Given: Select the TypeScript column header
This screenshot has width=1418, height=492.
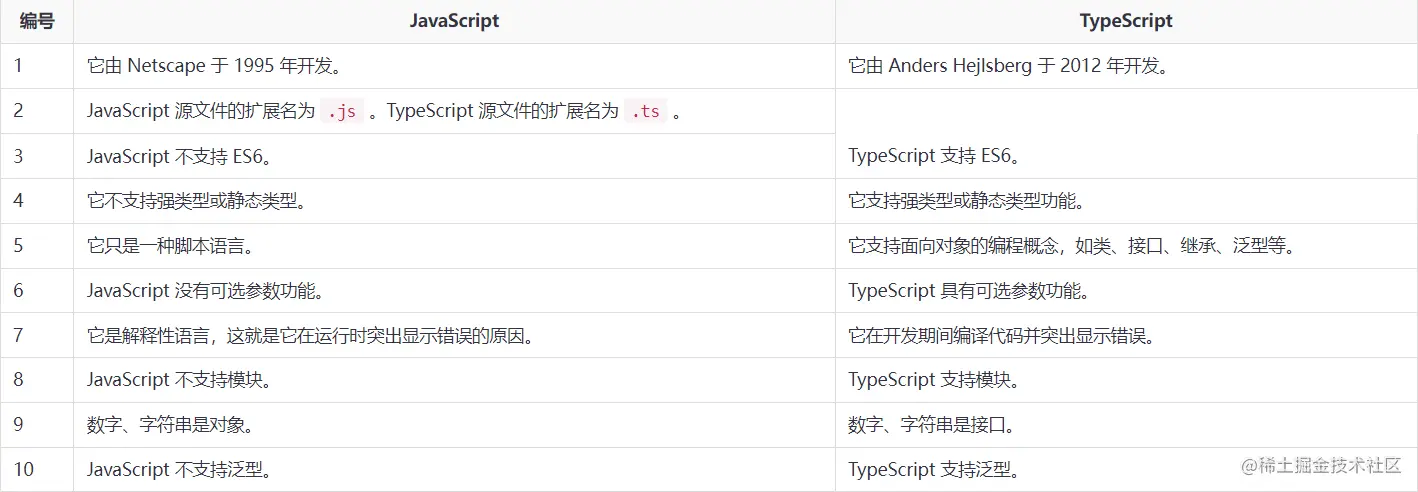Looking at the screenshot, I should click(1126, 21).
